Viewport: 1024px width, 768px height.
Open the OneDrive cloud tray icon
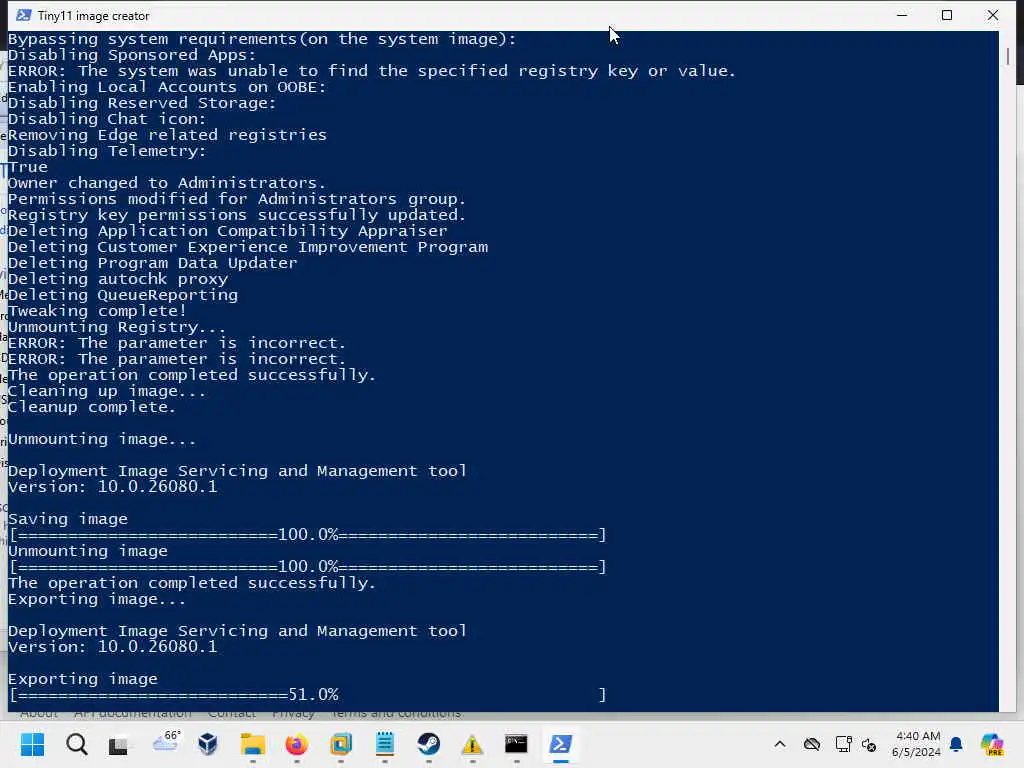click(812, 744)
